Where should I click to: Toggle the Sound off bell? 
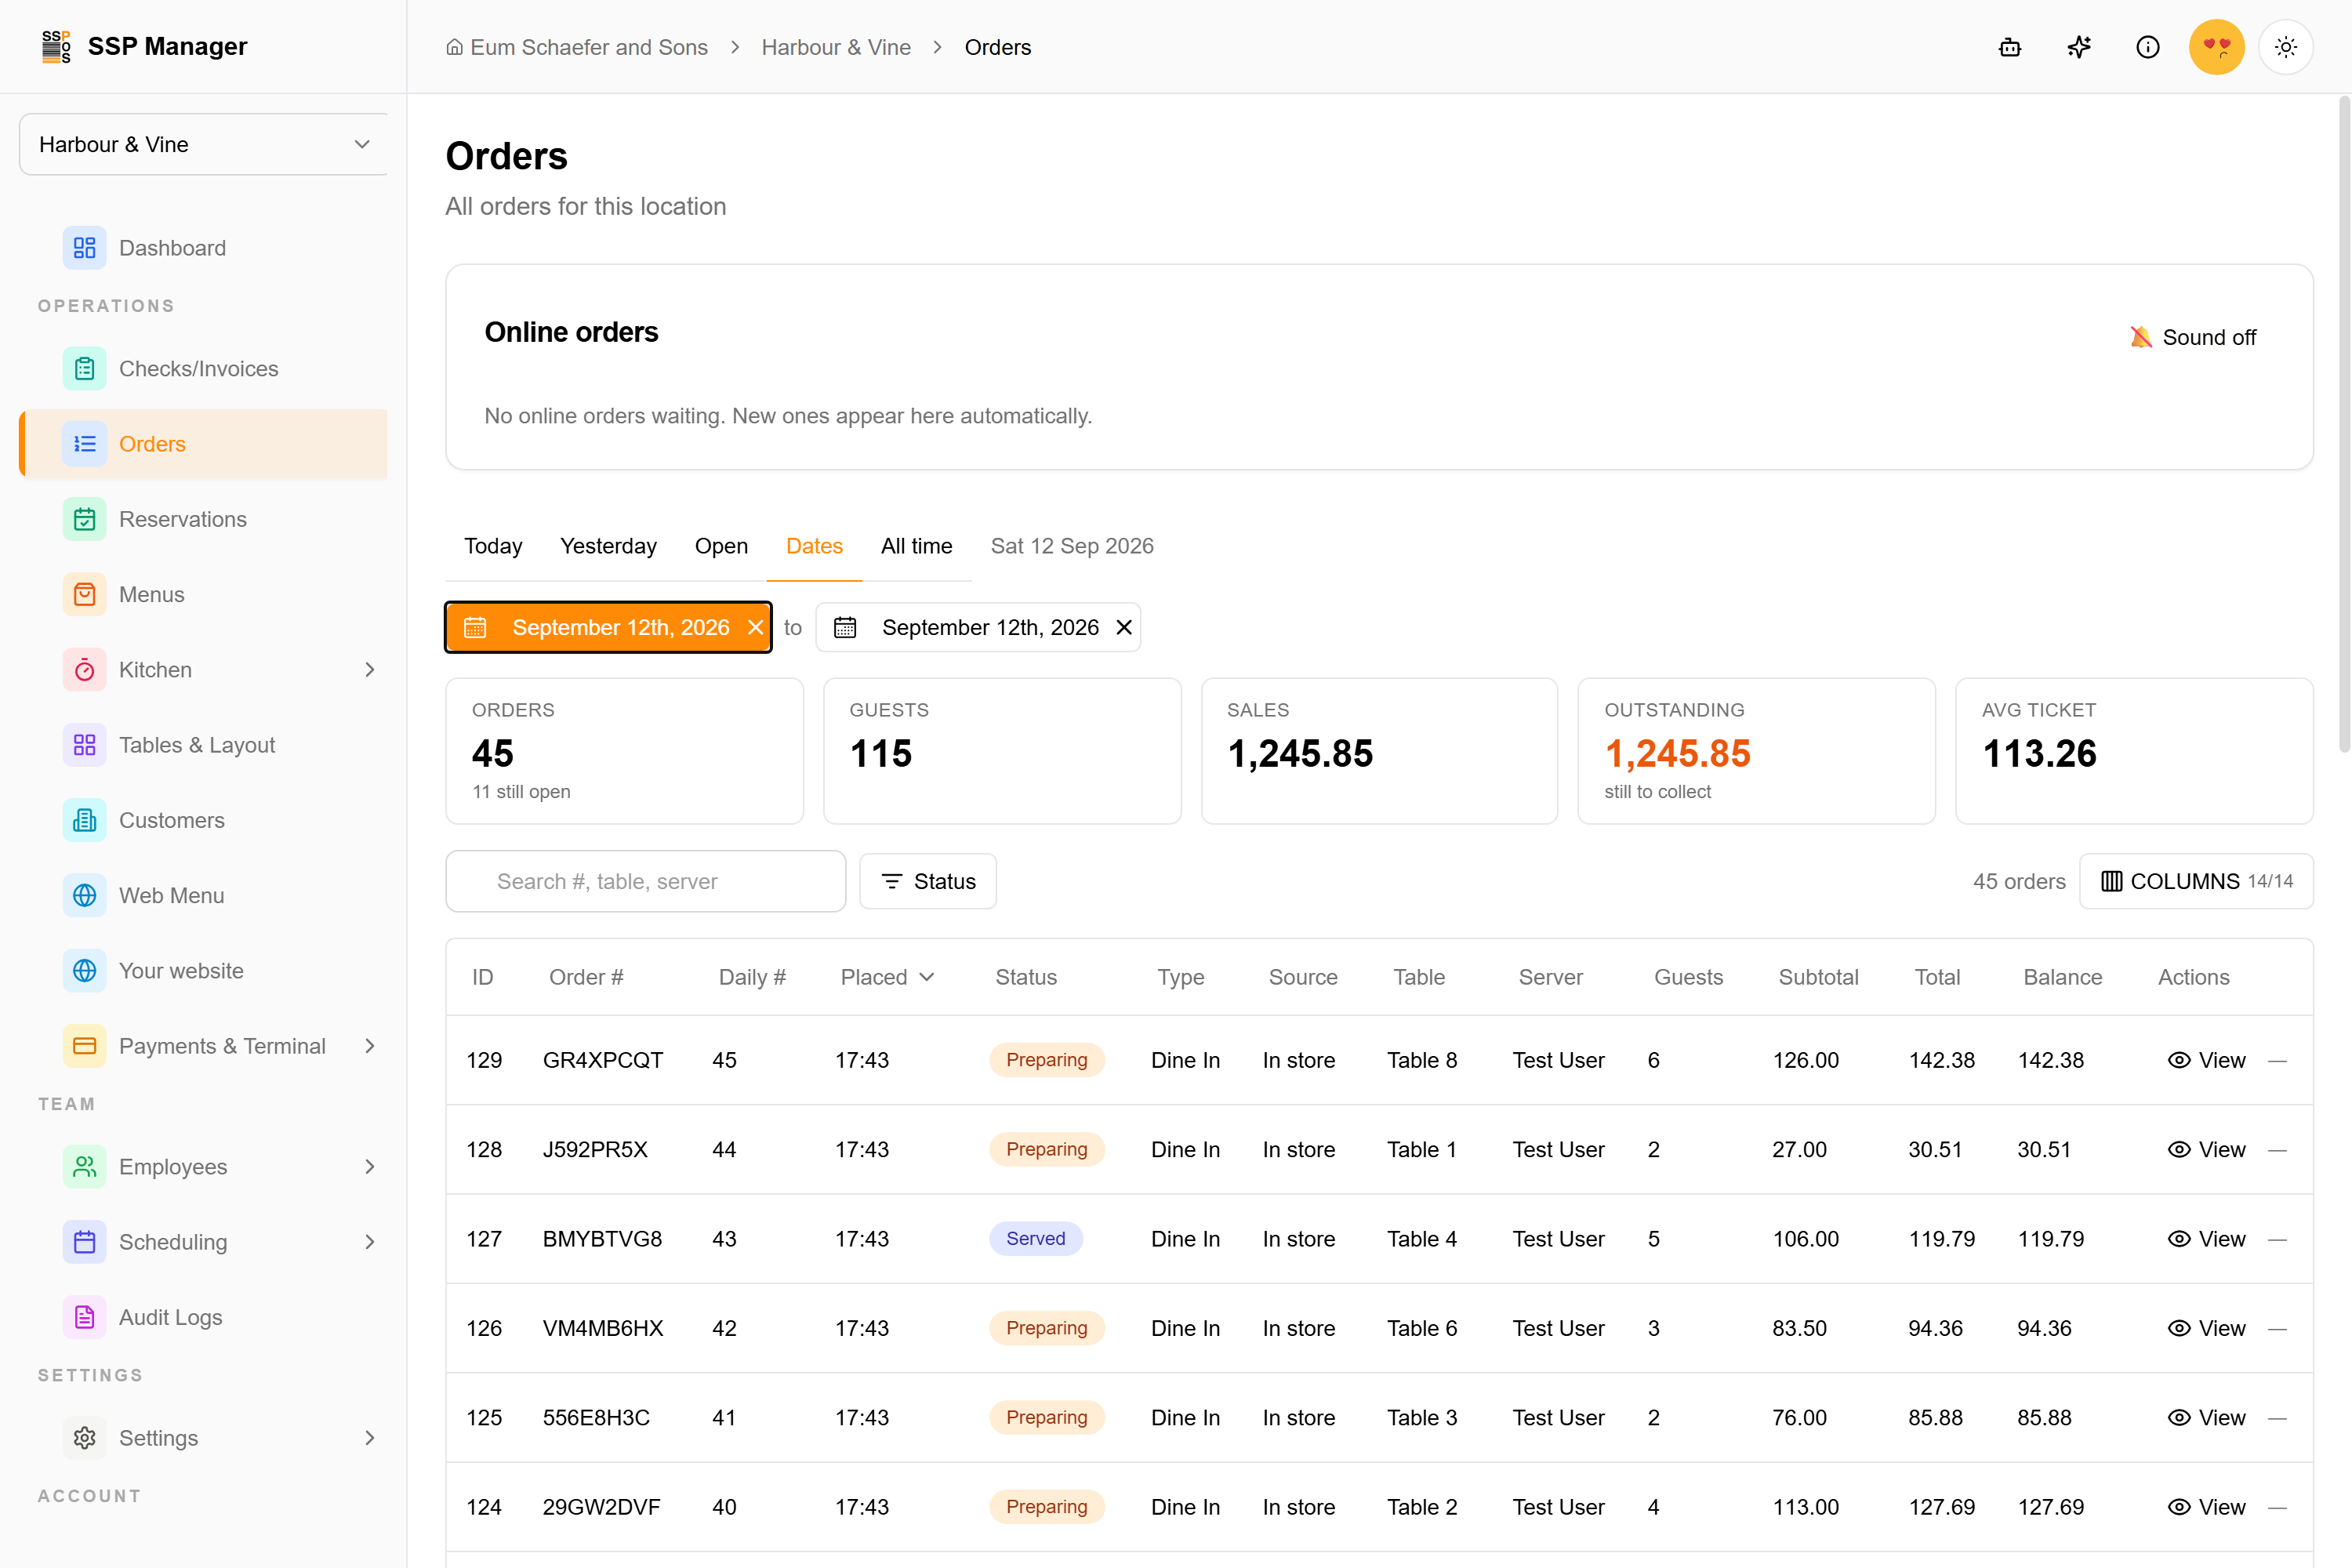(2193, 337)
